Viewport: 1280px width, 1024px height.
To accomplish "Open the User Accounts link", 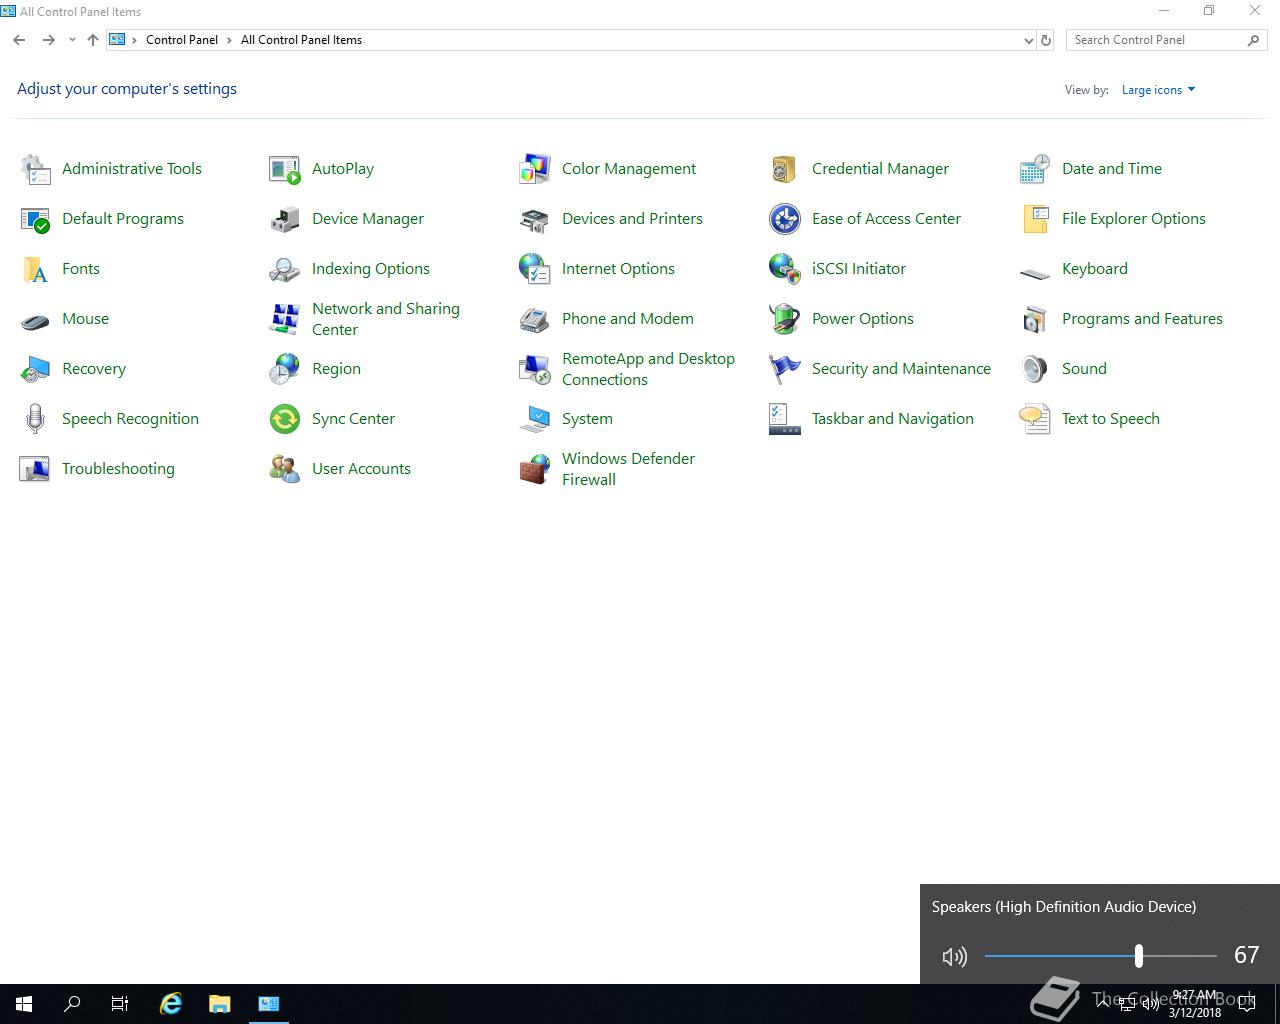I will 361,469.
